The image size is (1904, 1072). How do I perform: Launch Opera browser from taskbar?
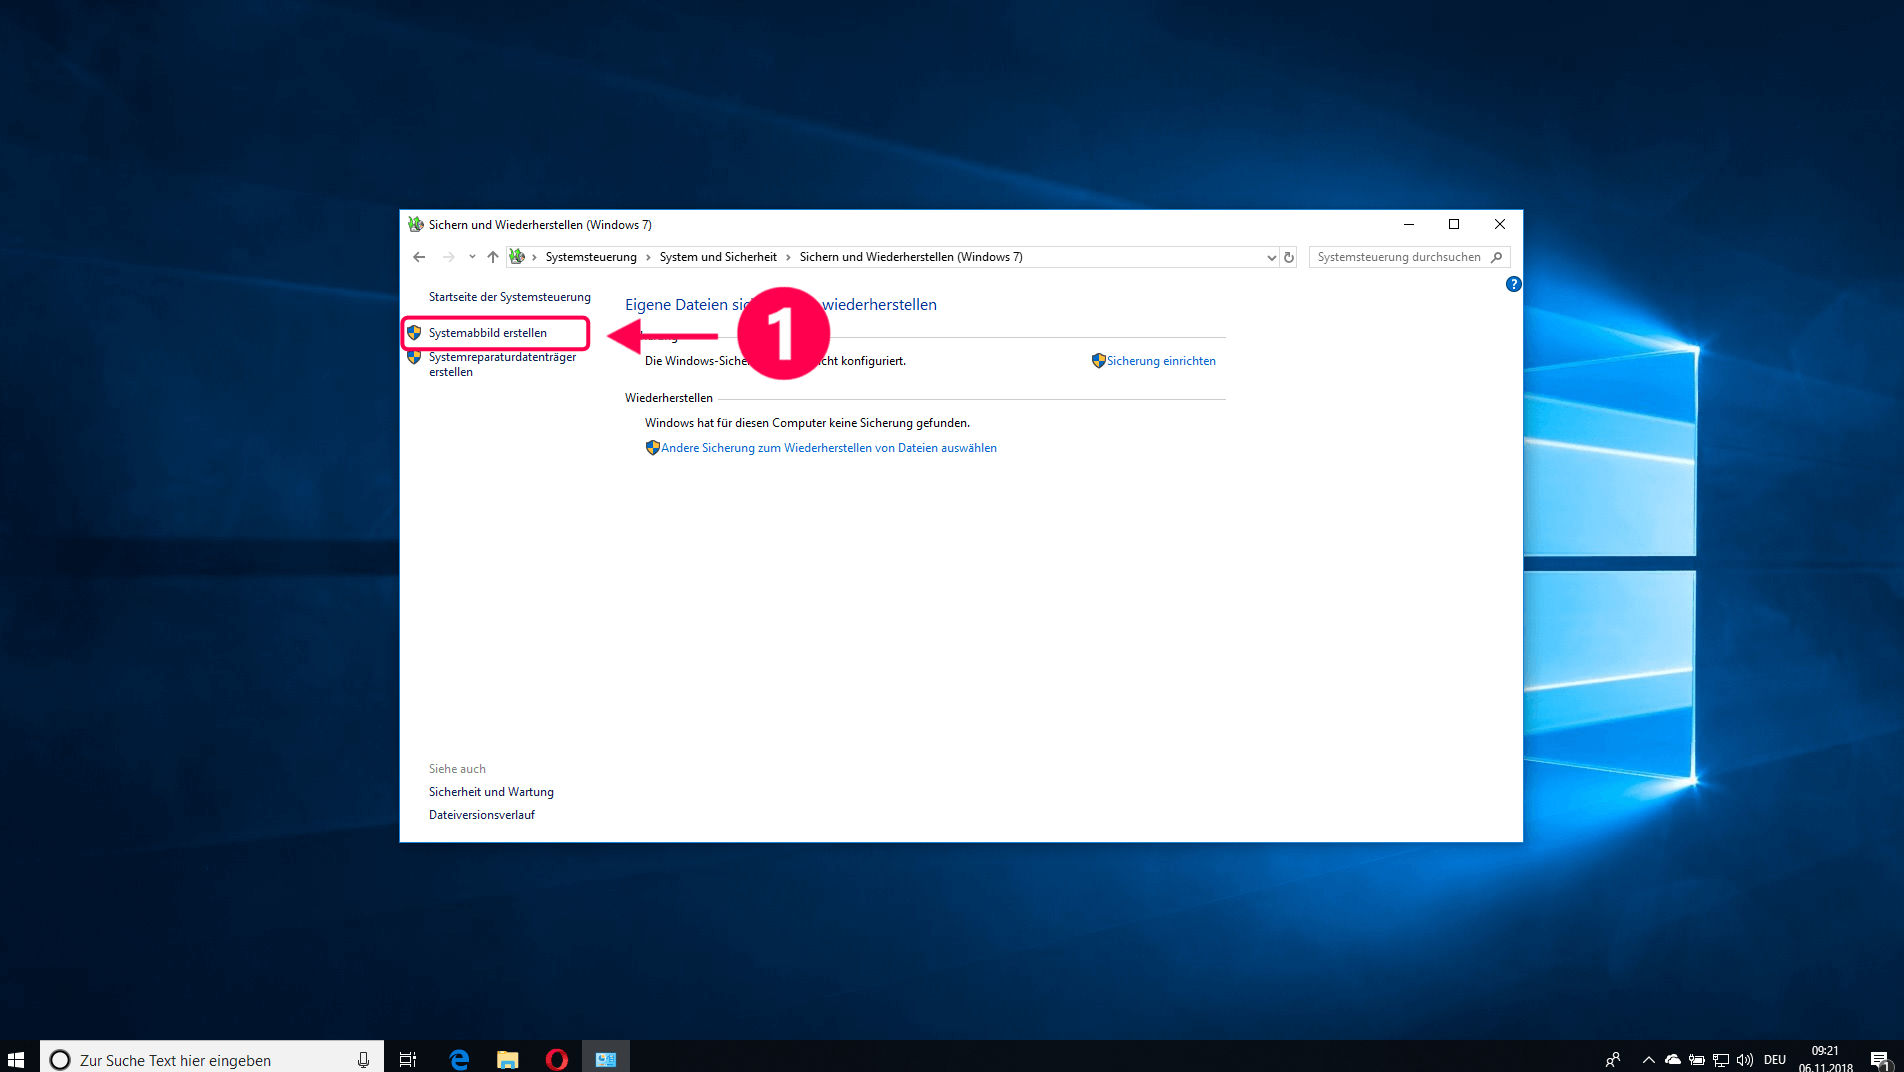557,1059
